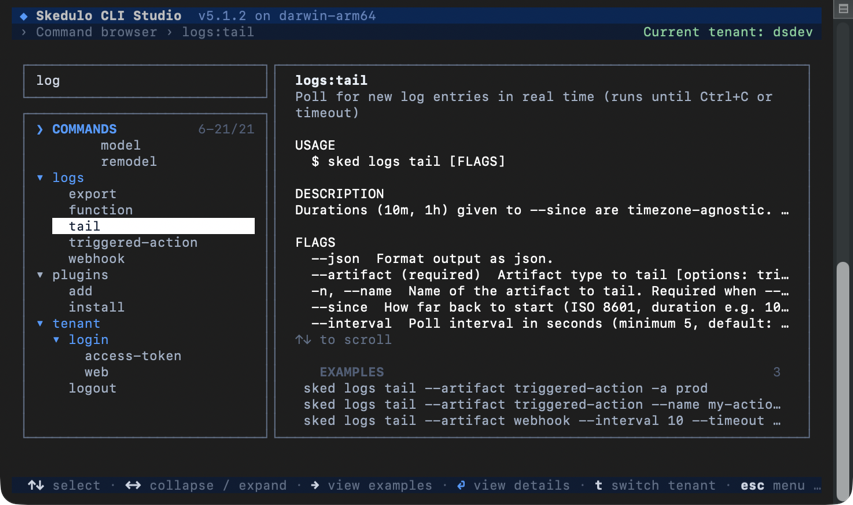The image size is (853, 505).
Task: Collapse the tenant tree group
Action: [40, 323]
